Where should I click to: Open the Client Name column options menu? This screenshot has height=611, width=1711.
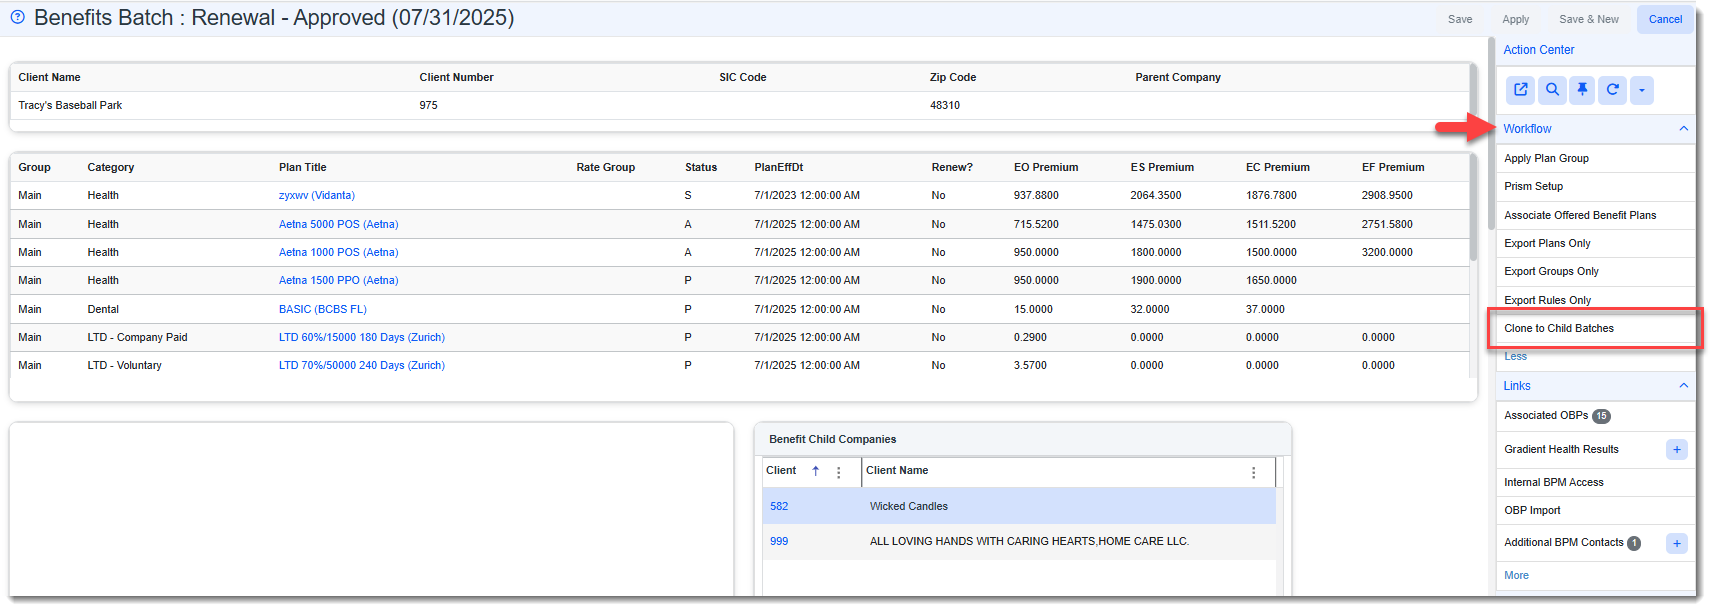point(1253,472)
